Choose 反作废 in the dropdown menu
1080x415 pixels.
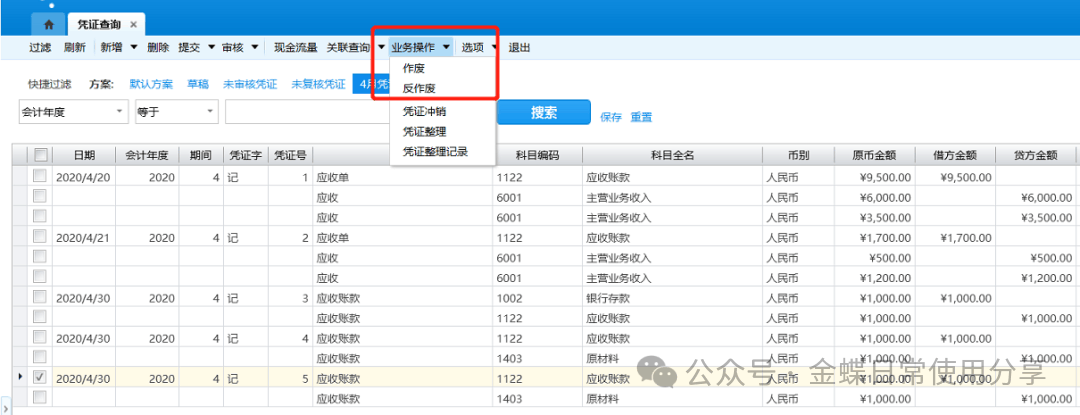pos(418,88)
